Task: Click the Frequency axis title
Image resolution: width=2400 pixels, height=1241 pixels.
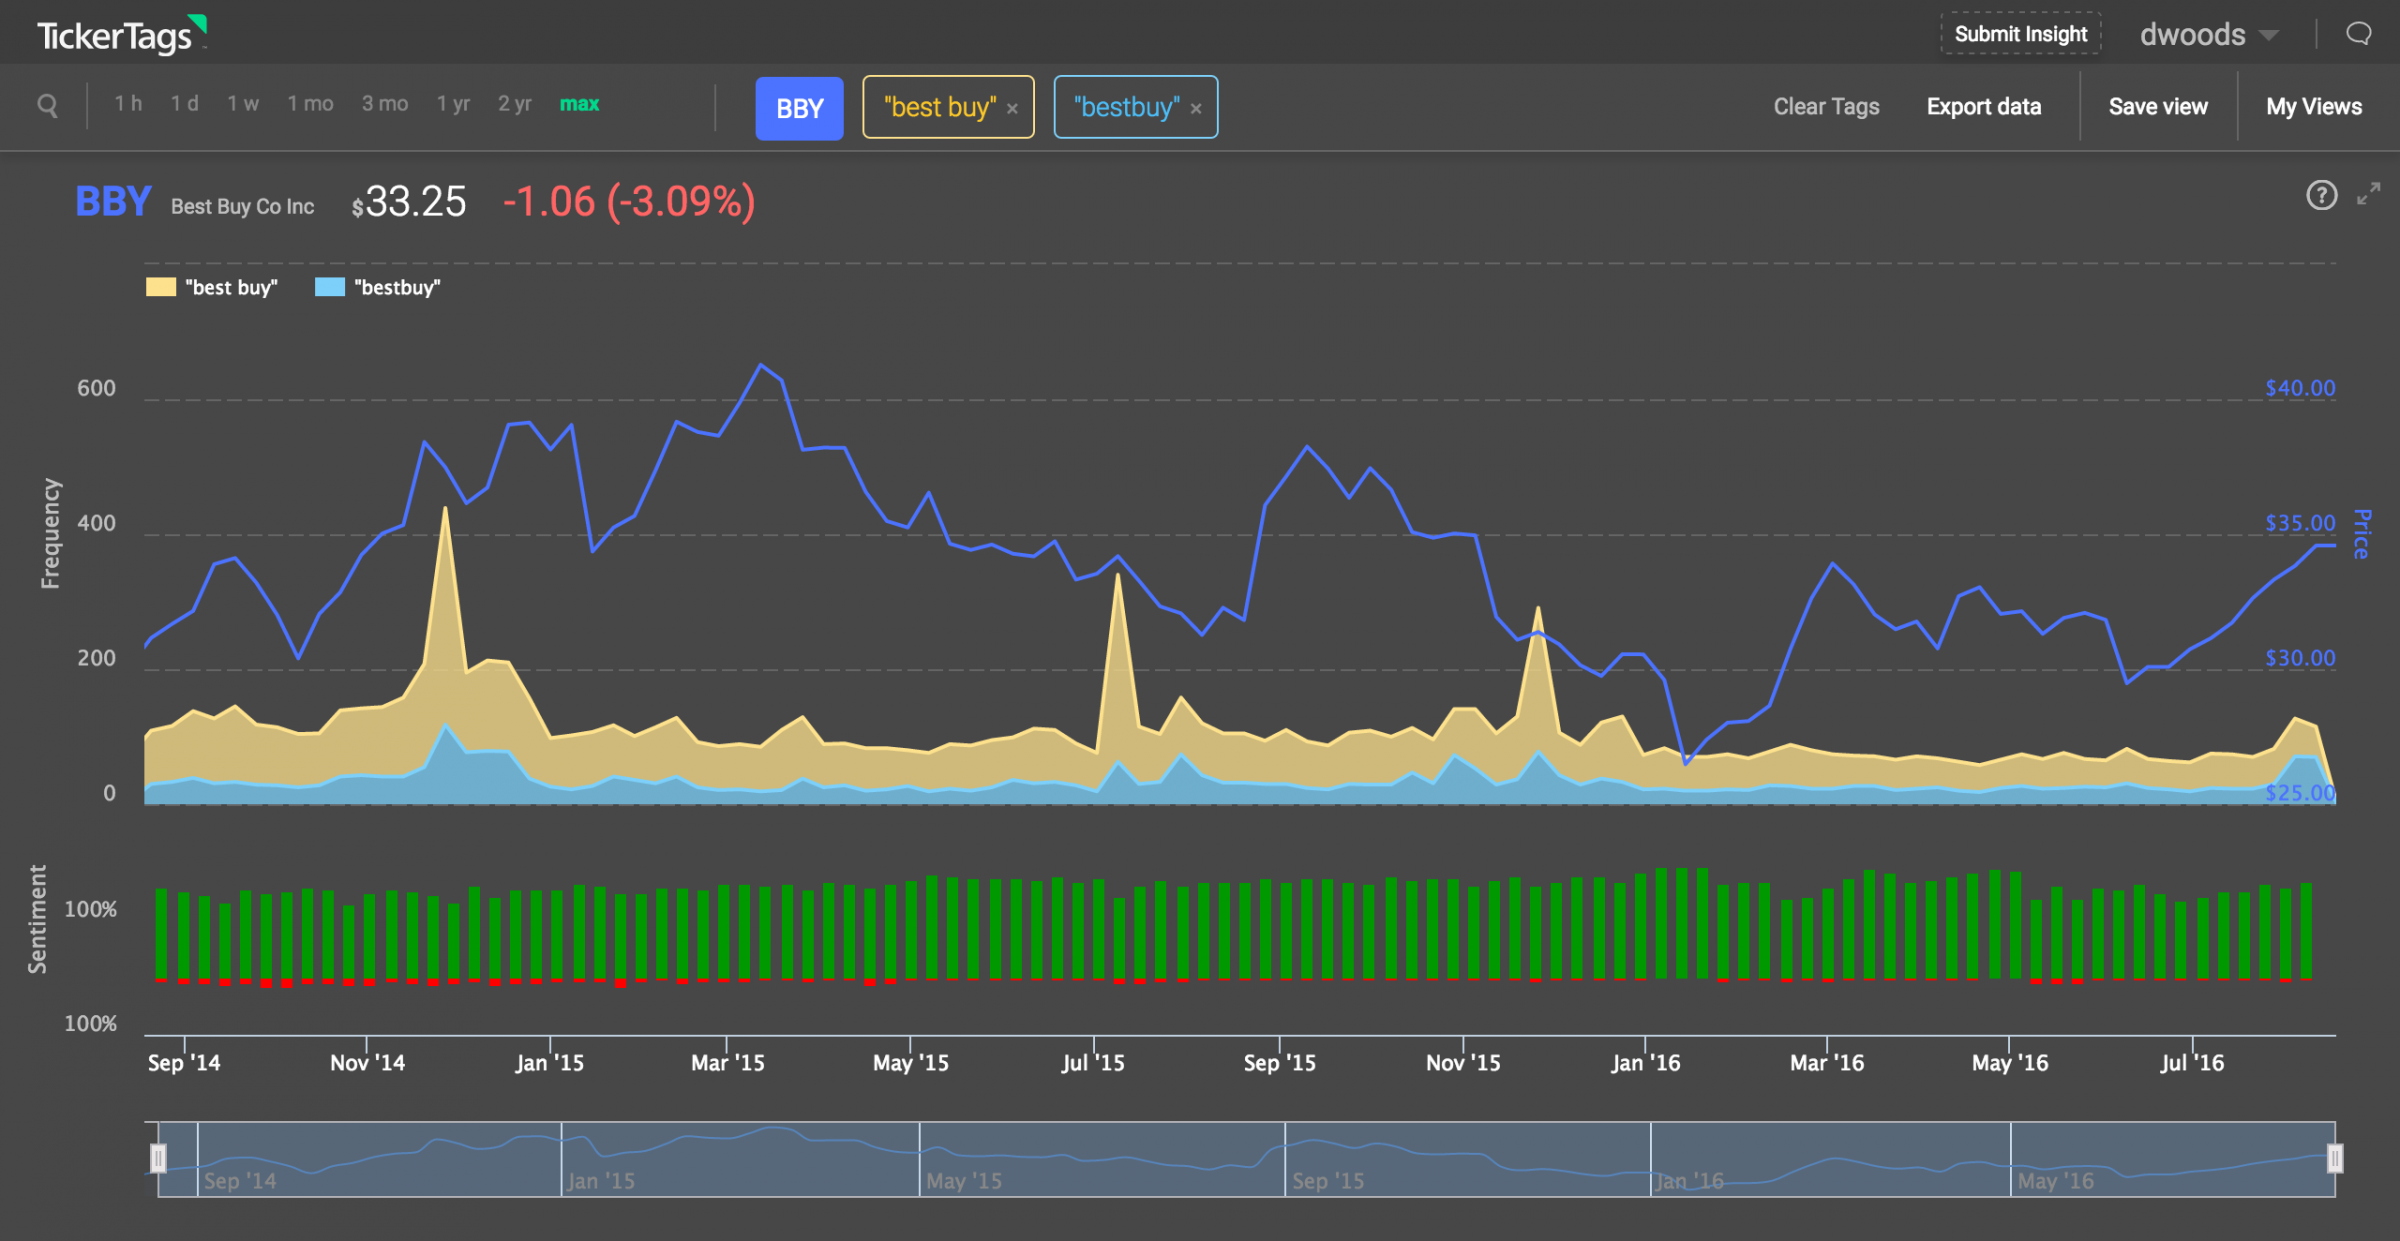Action: pos(50,533)
